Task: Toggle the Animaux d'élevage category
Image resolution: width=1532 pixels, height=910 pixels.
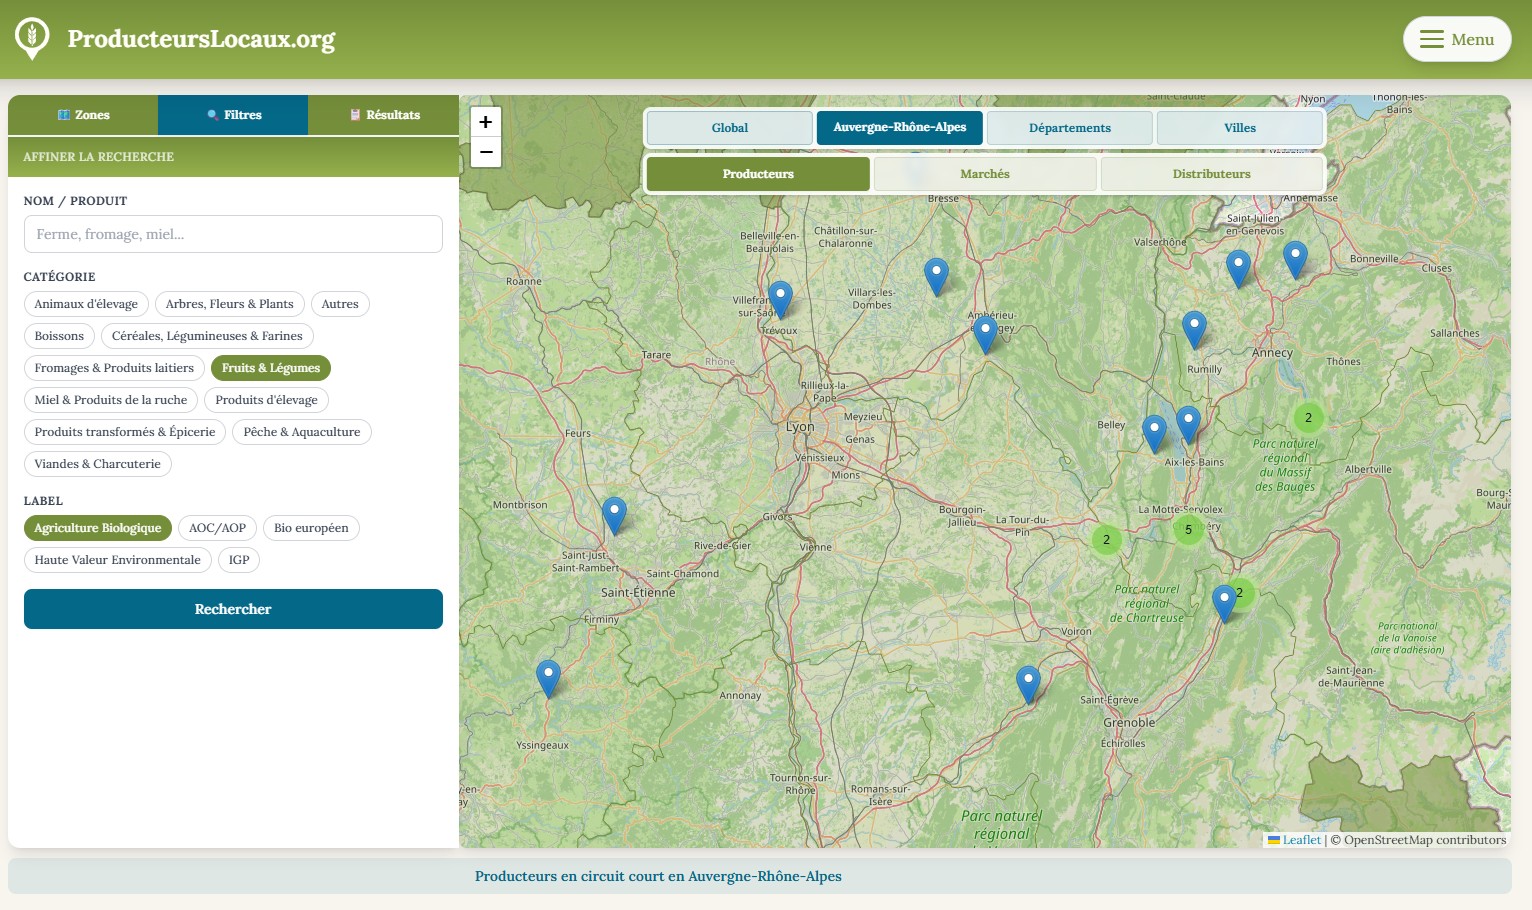Action: point(86,304)
